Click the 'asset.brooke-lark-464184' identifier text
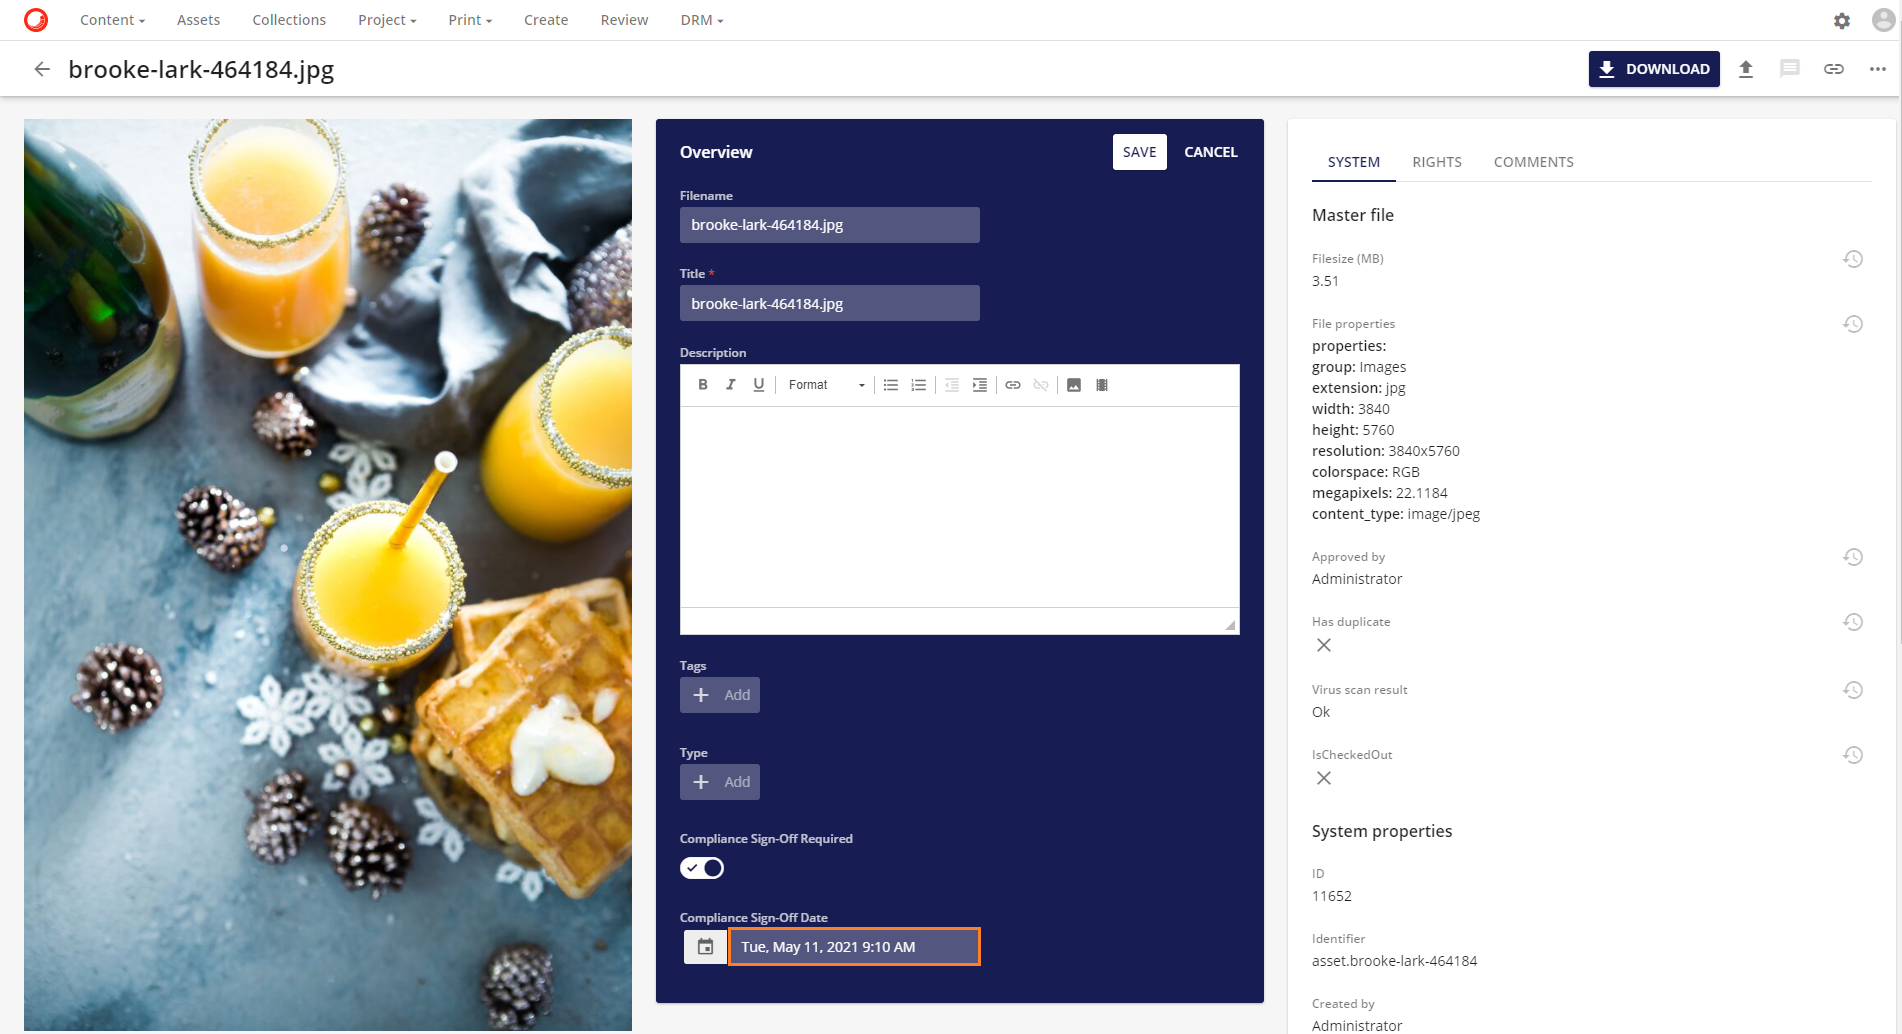The height and width of the screenshot is (1034, 1902). click(x=1394, y=961)
